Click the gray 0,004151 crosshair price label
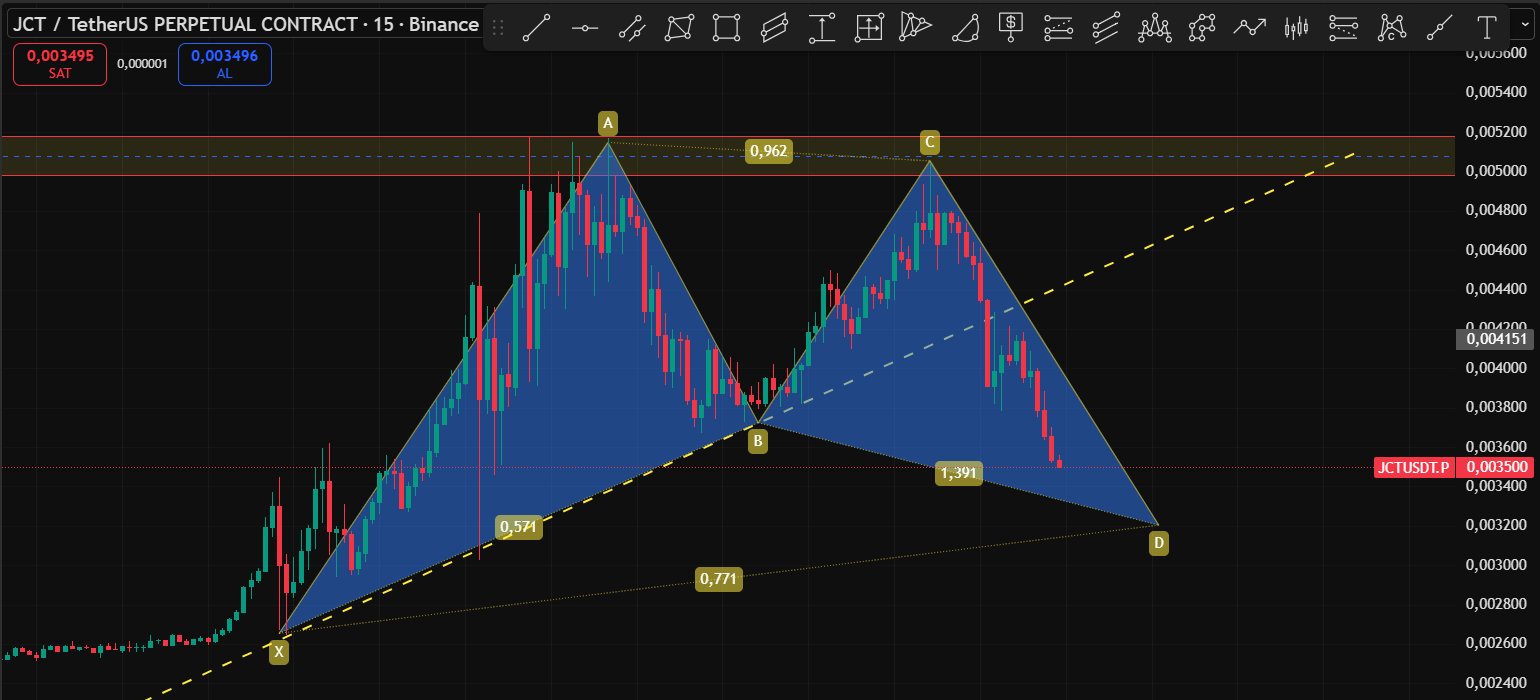The height and width of the screenshot is (700, 1540). tap(1497, 339)
